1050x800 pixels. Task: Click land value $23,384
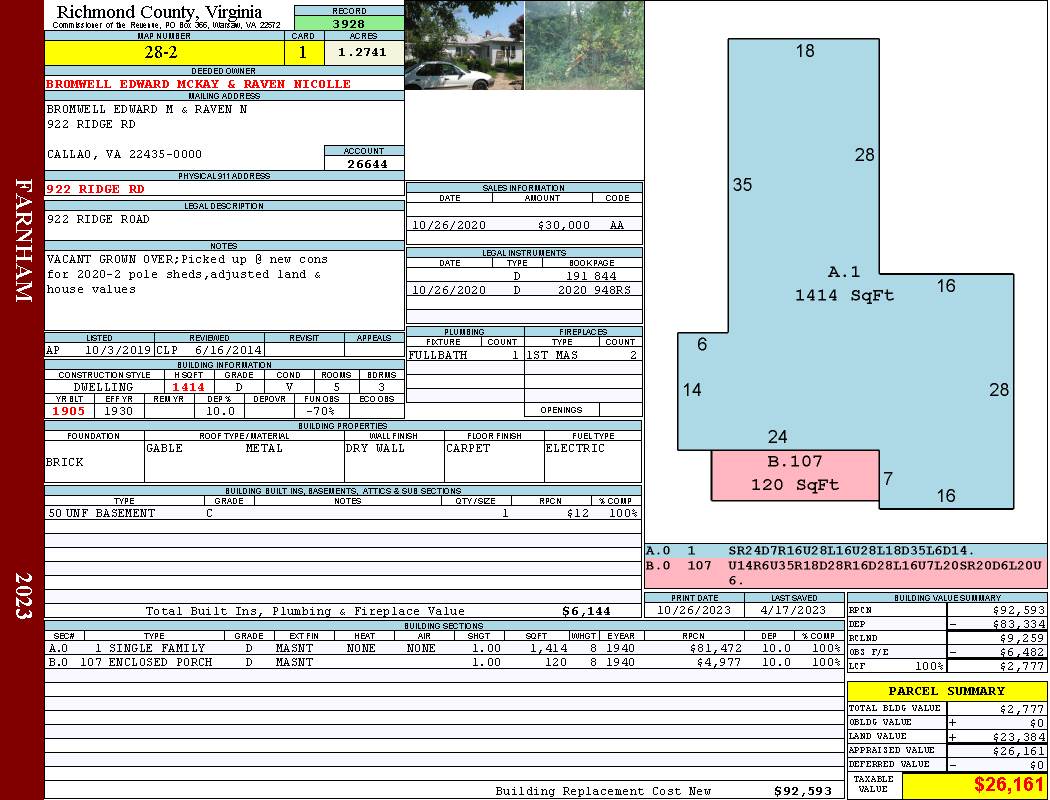coord(1019,737)
